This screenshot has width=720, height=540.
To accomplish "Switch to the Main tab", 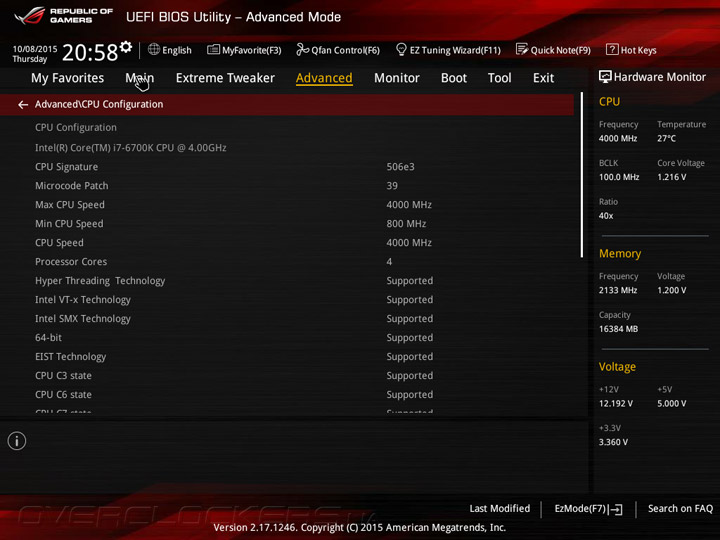I will 140,78.
